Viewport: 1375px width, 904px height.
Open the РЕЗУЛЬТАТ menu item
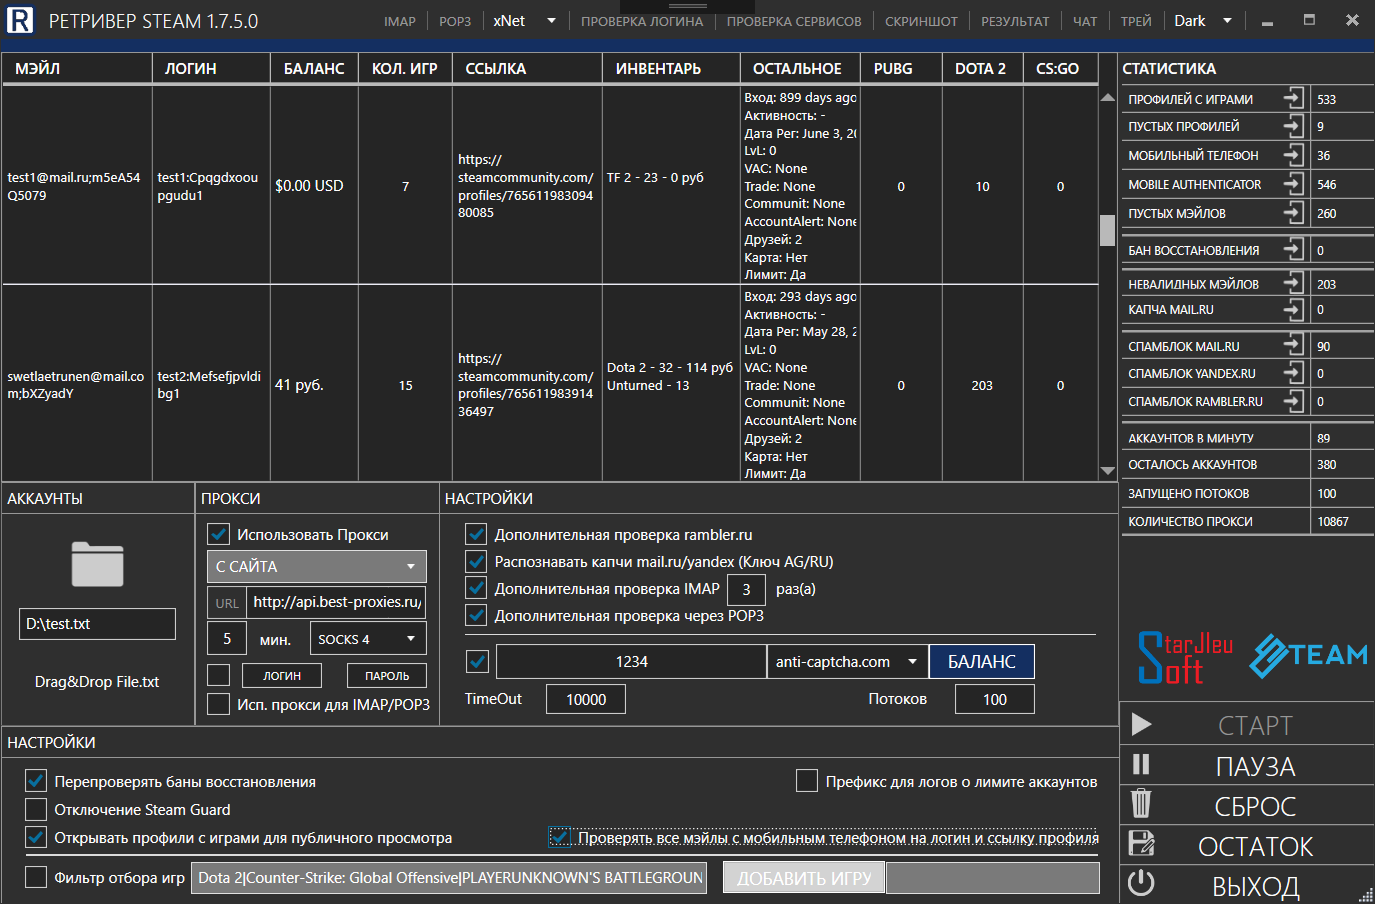[x=1015, y=21]
